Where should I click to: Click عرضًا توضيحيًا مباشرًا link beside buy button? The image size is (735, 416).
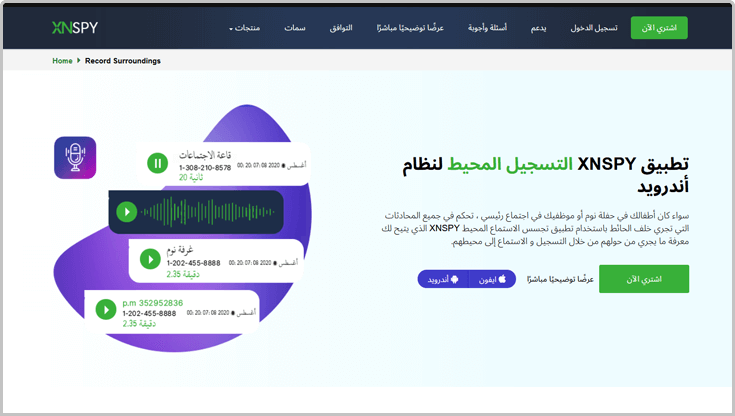tap(560, 279)
